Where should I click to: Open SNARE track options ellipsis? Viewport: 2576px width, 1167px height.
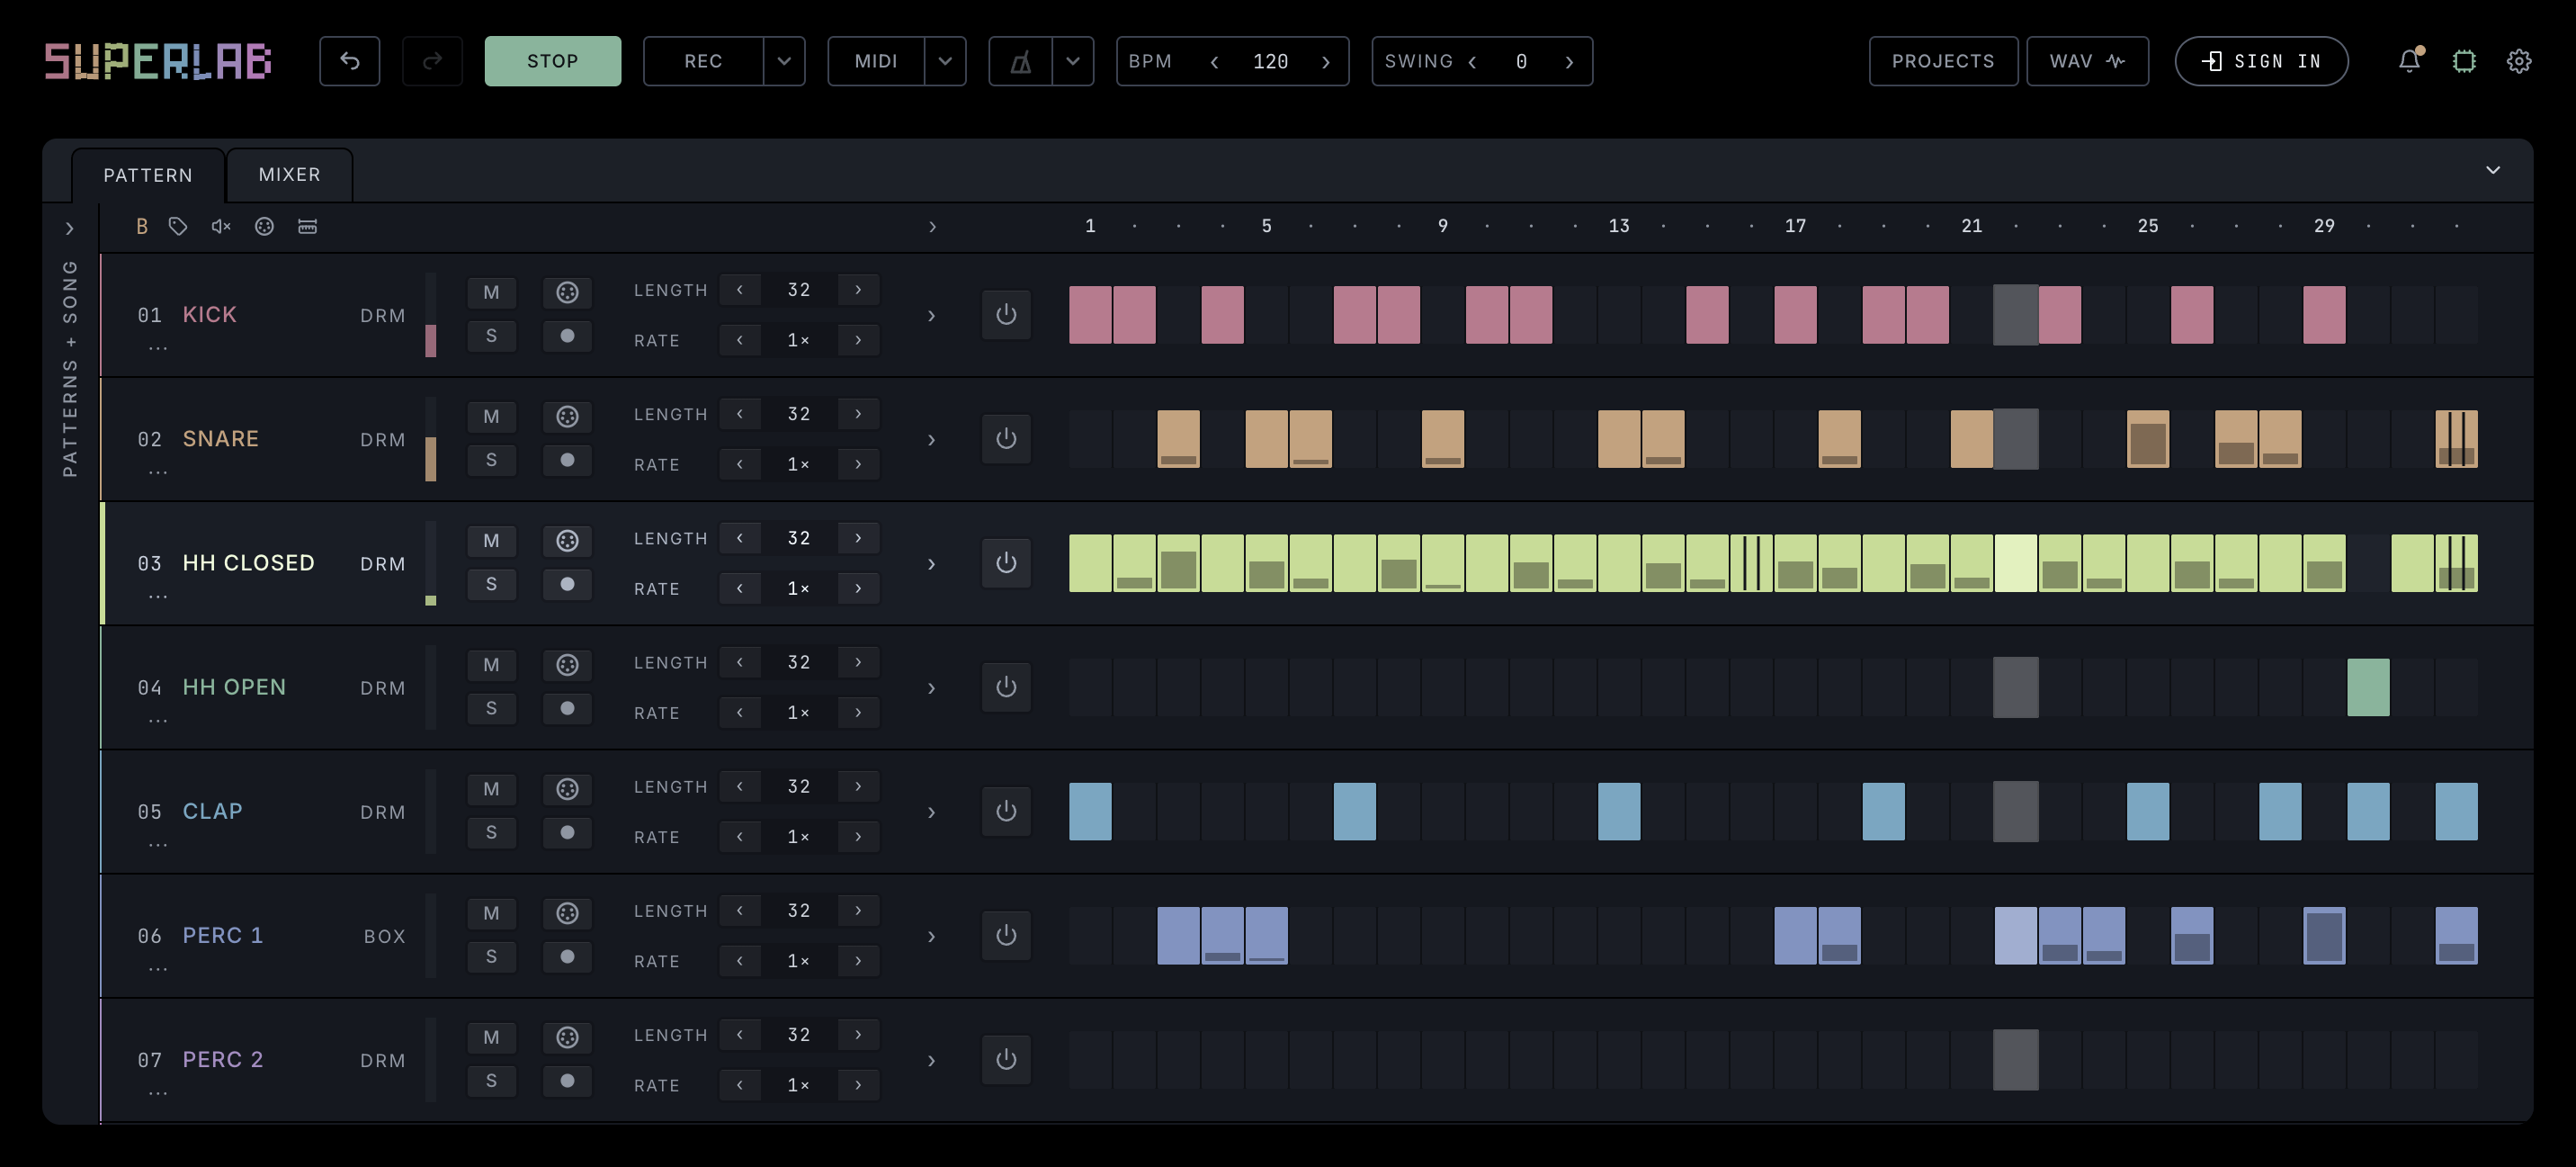[x=158, y=472]
